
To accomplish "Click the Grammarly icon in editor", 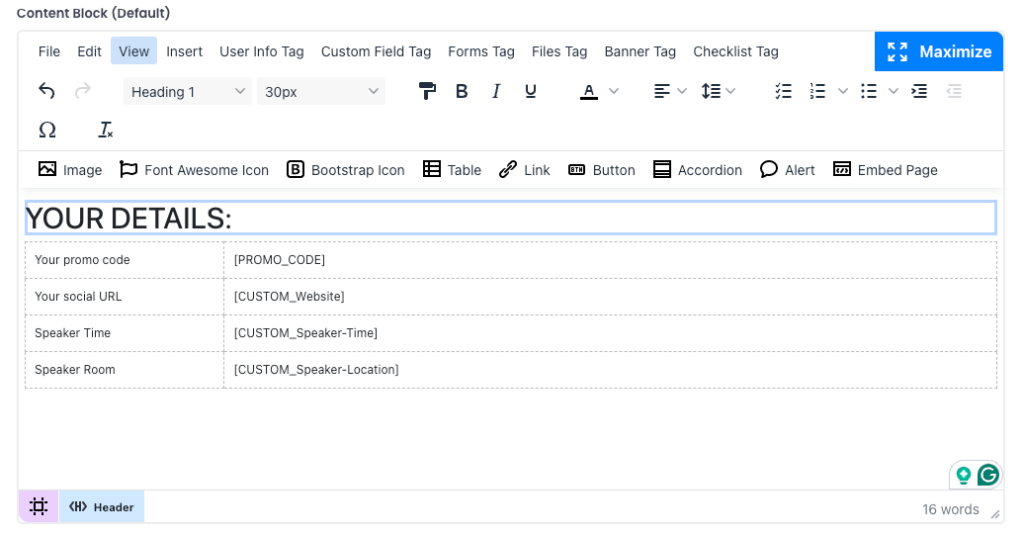I will [988, 475].
